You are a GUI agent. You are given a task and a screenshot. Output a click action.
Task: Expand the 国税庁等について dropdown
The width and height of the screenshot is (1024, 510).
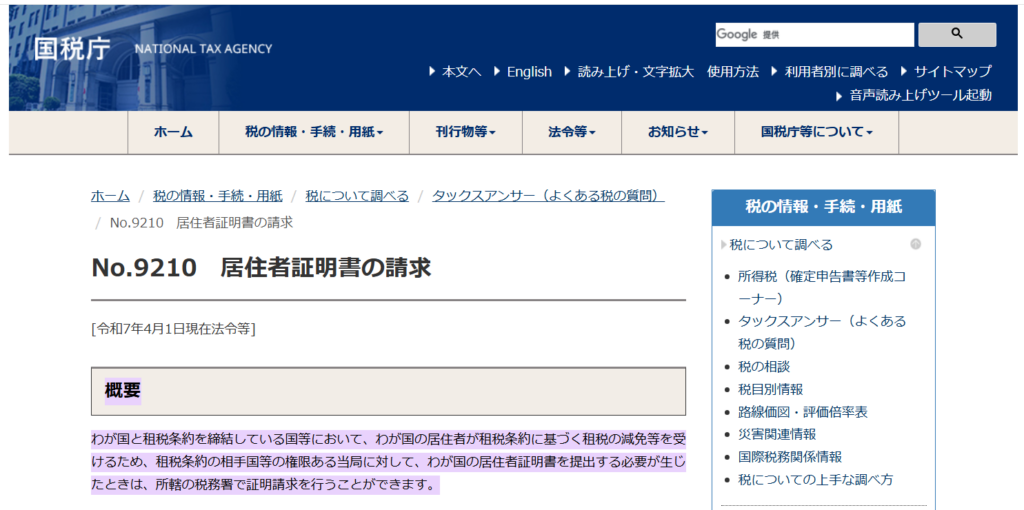816,132
